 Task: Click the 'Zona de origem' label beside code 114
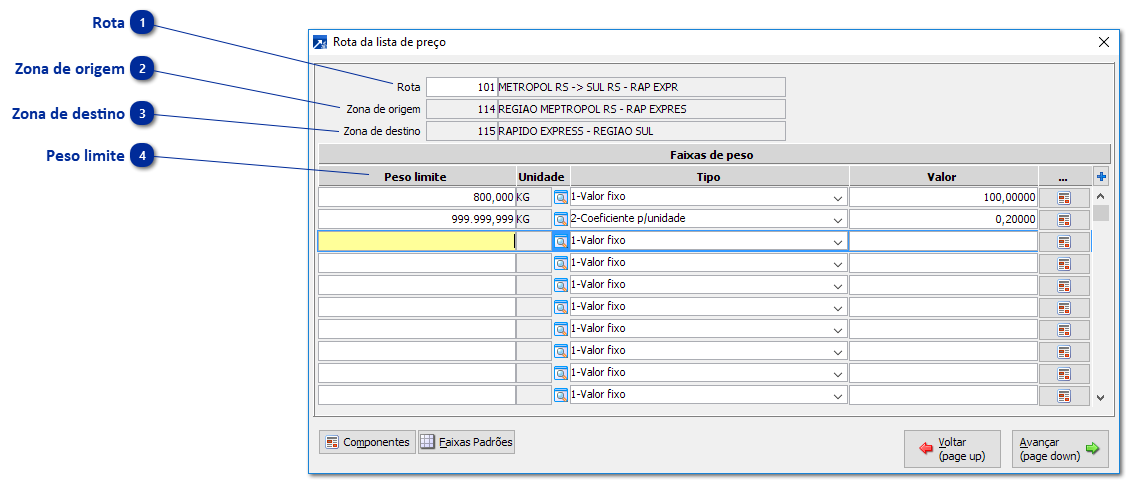click(383, 109)
